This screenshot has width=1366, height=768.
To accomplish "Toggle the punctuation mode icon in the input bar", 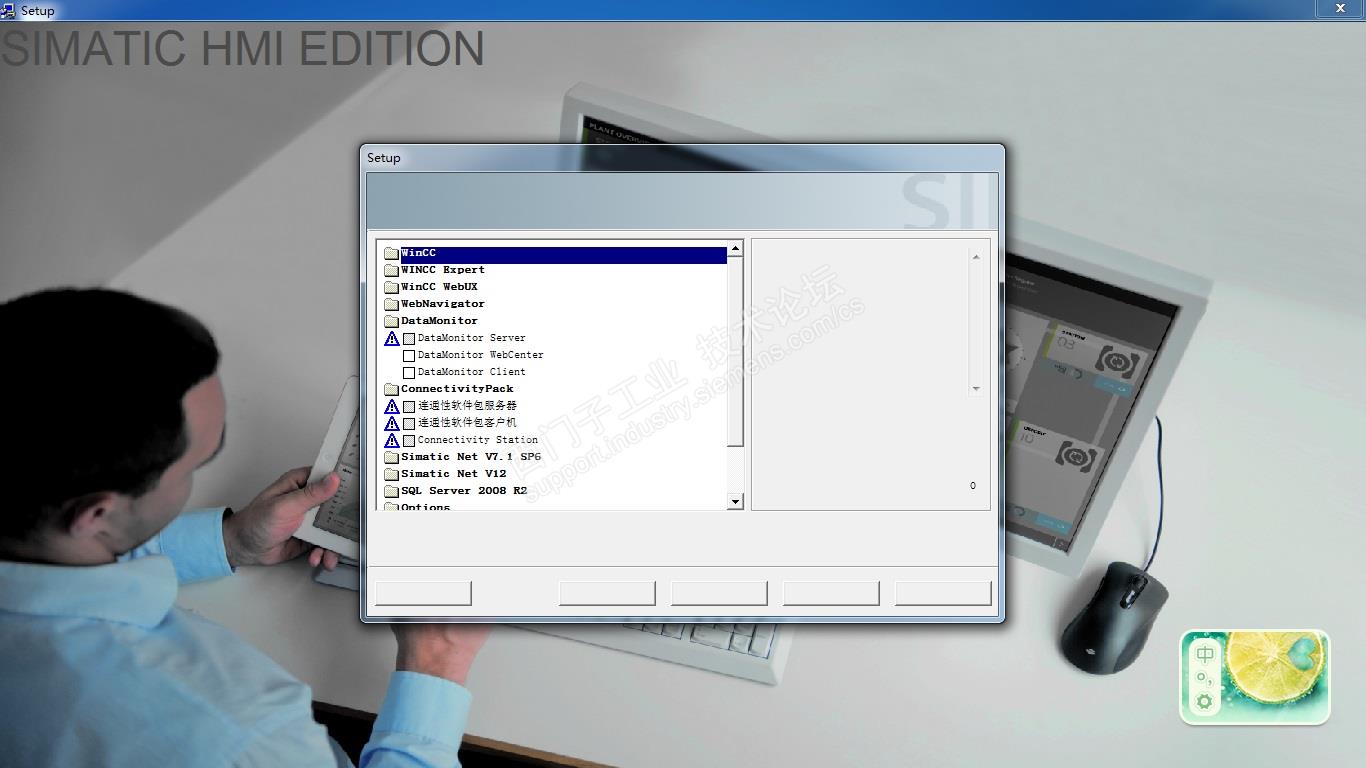I will (x=1204, y=679).
